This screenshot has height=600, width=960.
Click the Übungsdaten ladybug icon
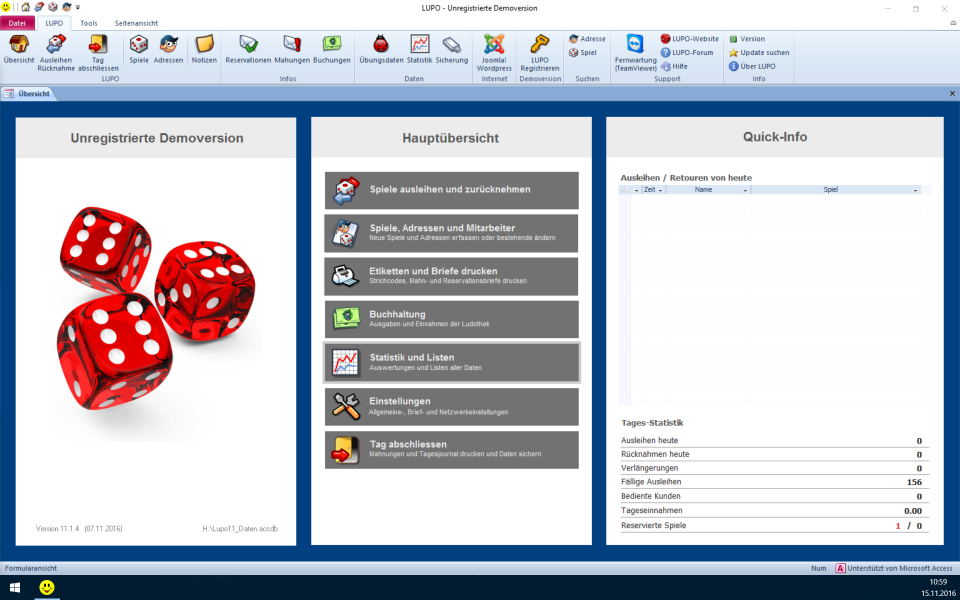click(381, 50)
